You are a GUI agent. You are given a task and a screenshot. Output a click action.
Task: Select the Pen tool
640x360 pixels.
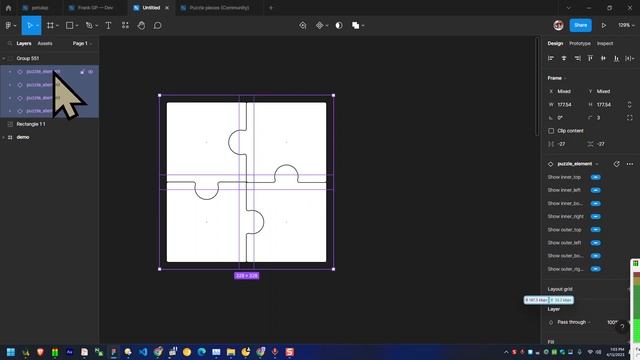click(89, 25)
